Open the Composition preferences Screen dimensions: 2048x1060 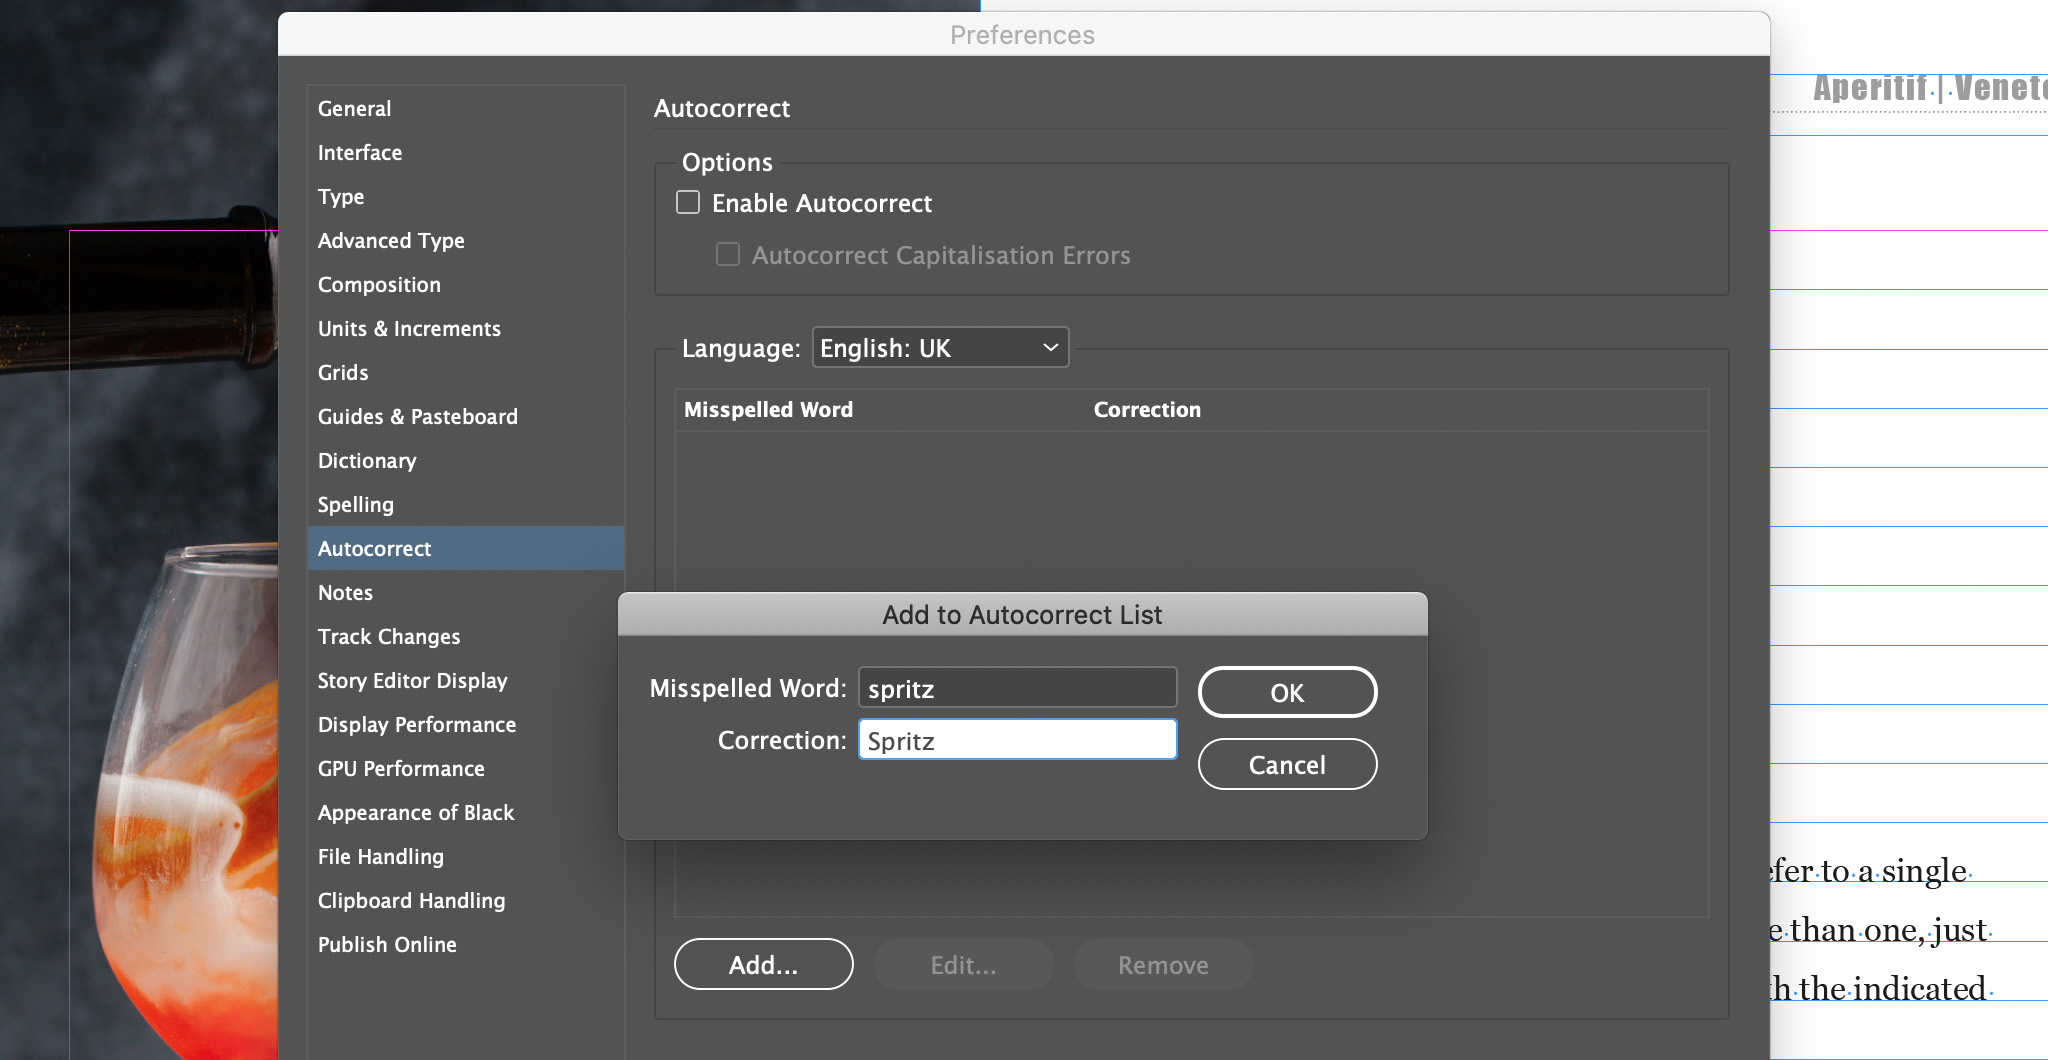click(379, 284)
